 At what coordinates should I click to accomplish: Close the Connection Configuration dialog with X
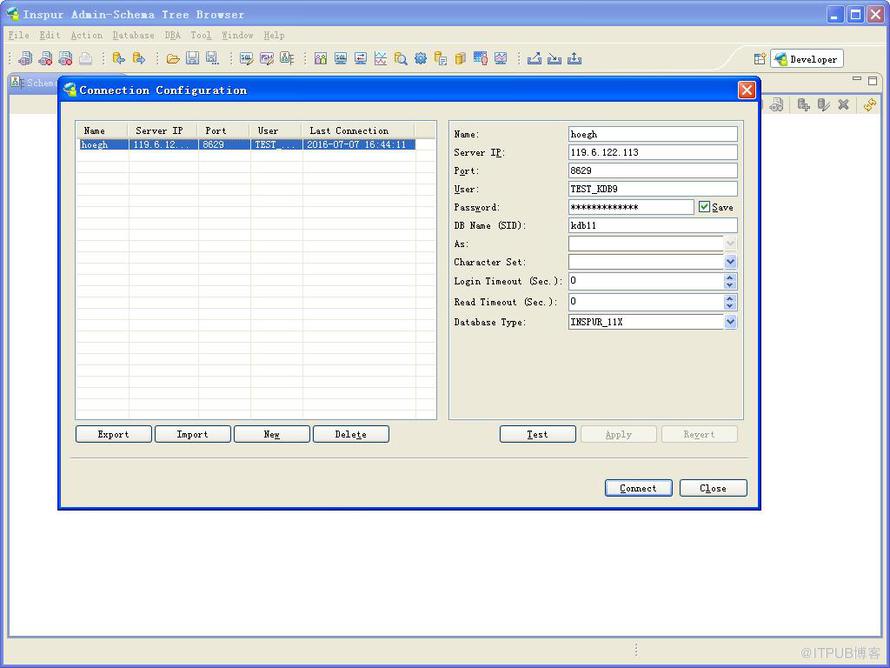tap(746, 90)
